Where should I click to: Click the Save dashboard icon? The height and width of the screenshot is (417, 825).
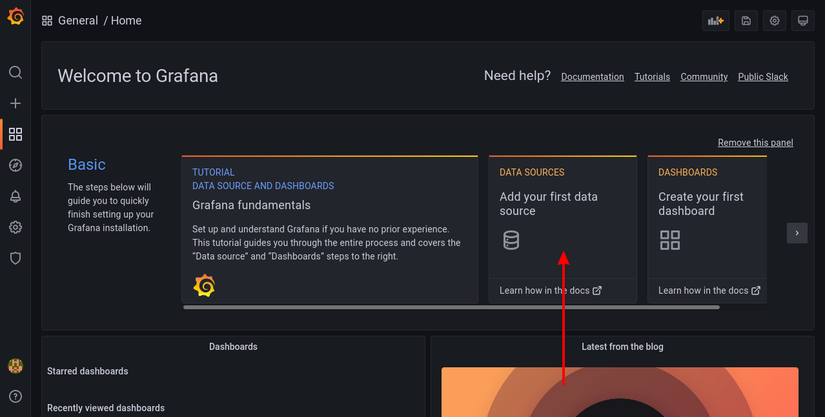coord(745,21)
